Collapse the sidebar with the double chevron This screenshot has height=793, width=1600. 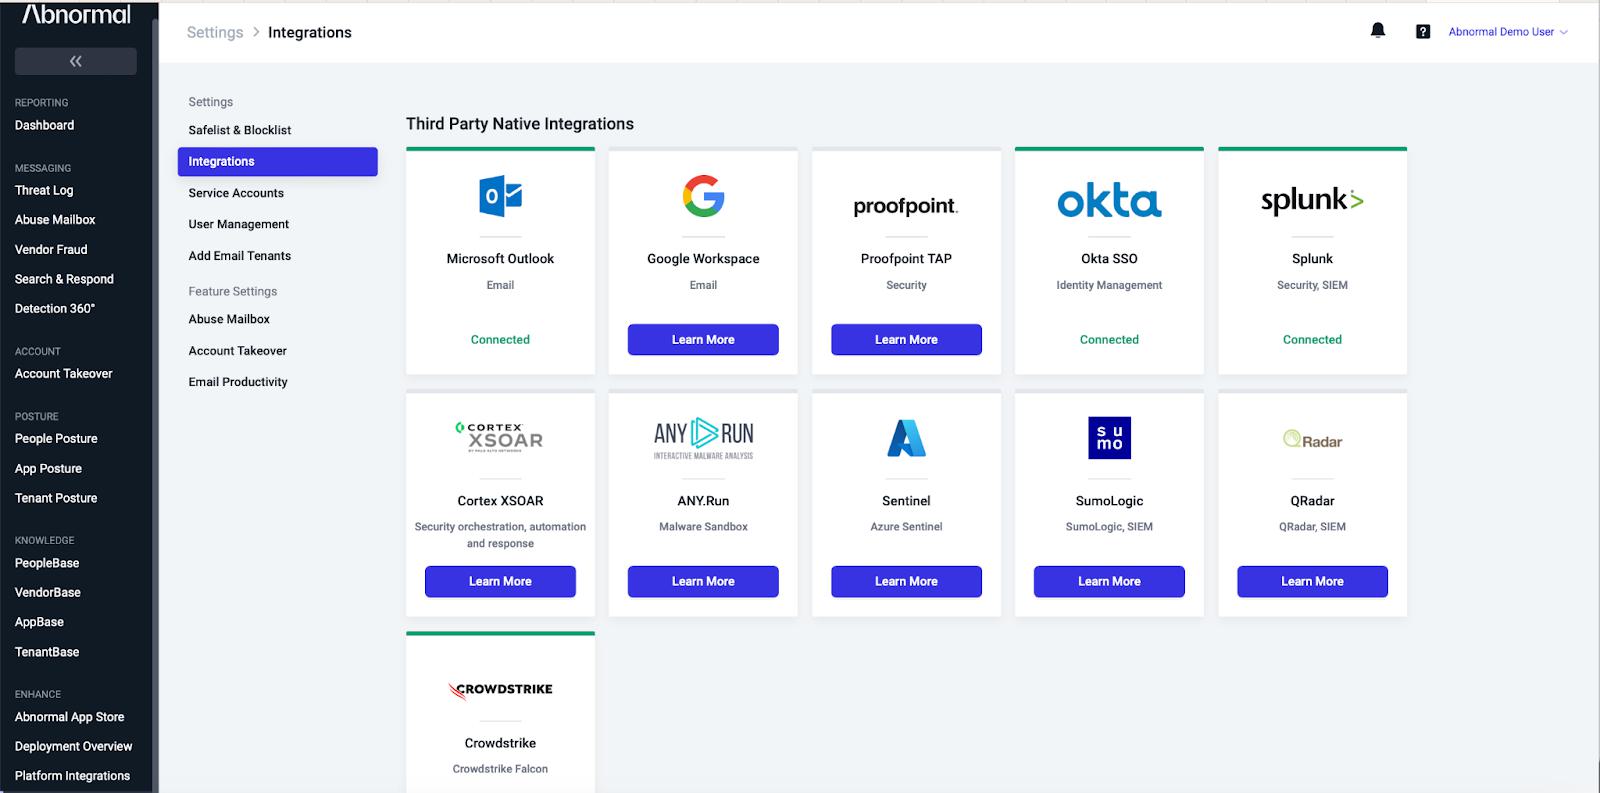(x=76, y=61)
